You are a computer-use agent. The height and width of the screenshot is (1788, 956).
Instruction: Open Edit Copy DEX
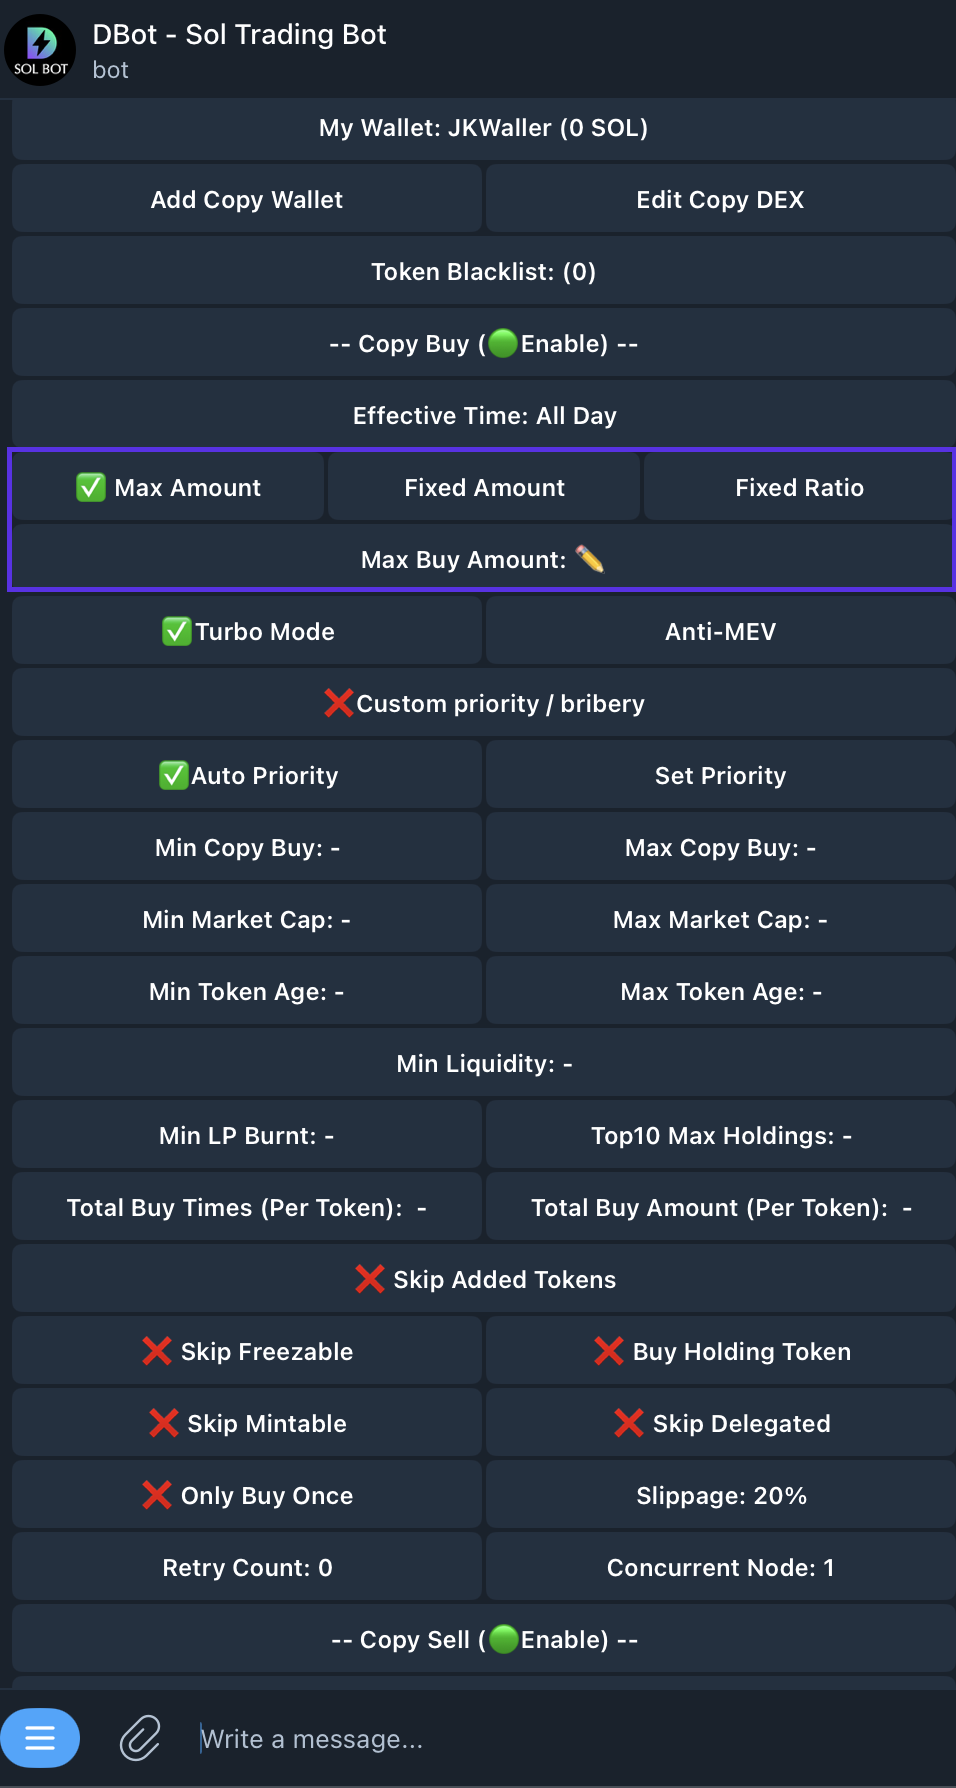720,200
